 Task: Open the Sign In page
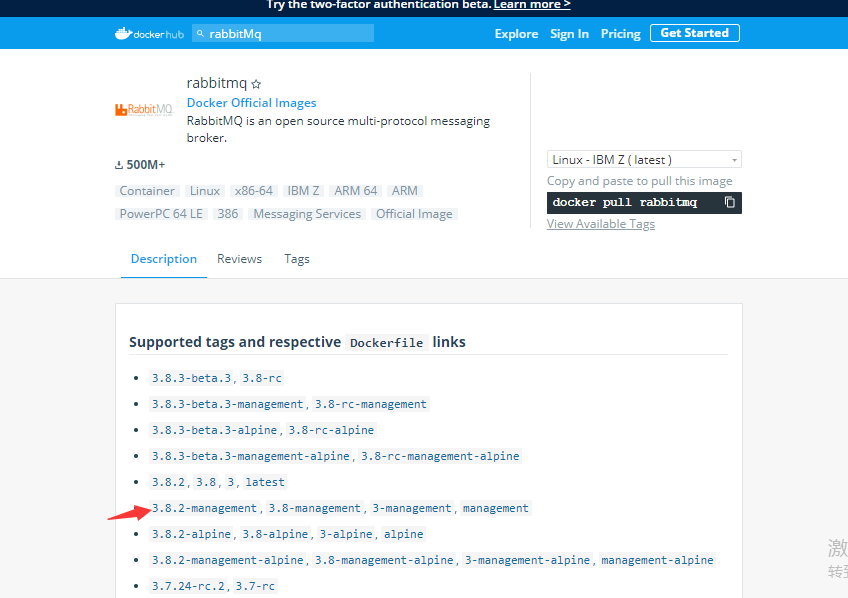[x=569, y=34]
